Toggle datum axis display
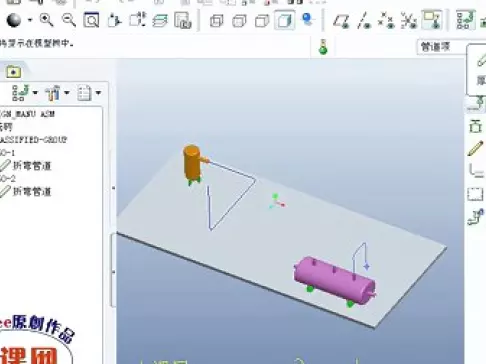 (x=364, y=21)
